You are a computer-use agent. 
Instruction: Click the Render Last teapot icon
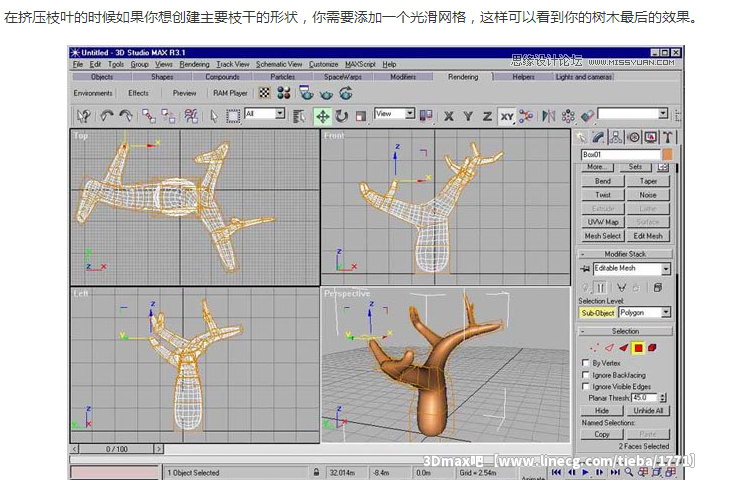(346, 93)
